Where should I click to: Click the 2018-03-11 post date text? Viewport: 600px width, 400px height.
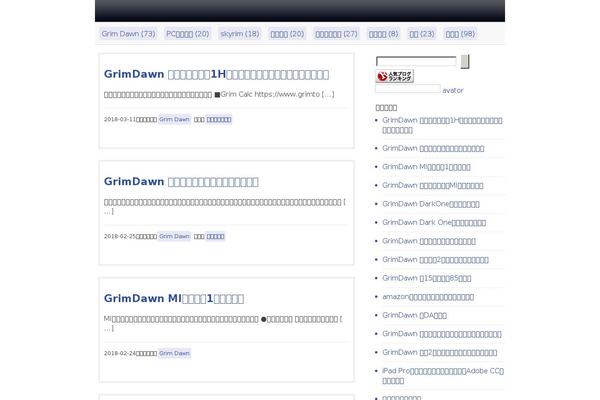(120, 119)
